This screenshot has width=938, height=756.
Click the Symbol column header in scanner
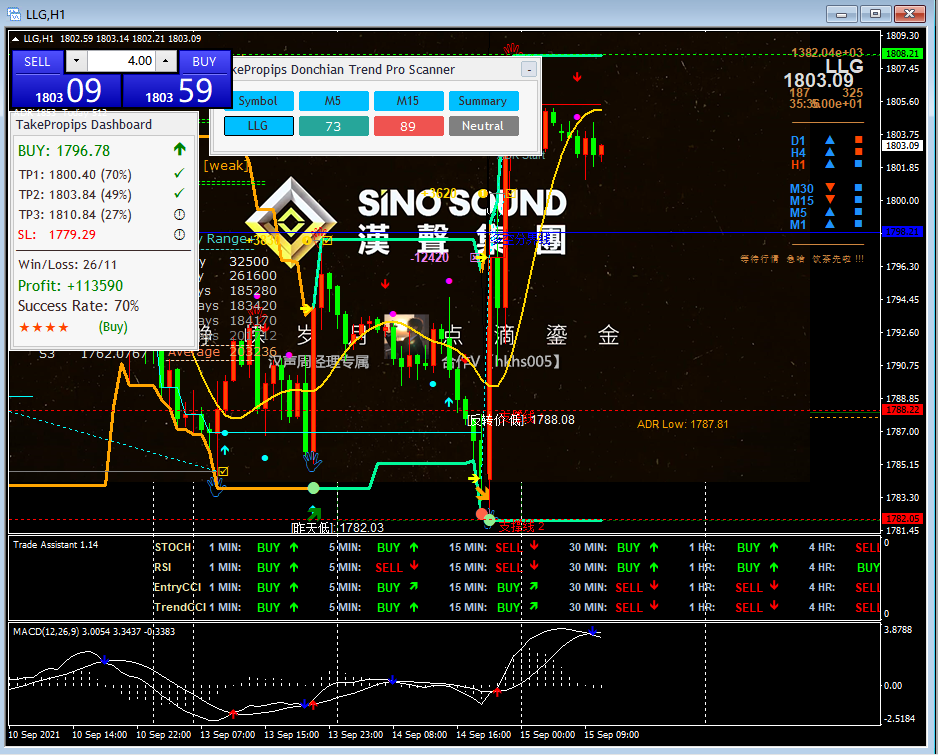(258, 101)
